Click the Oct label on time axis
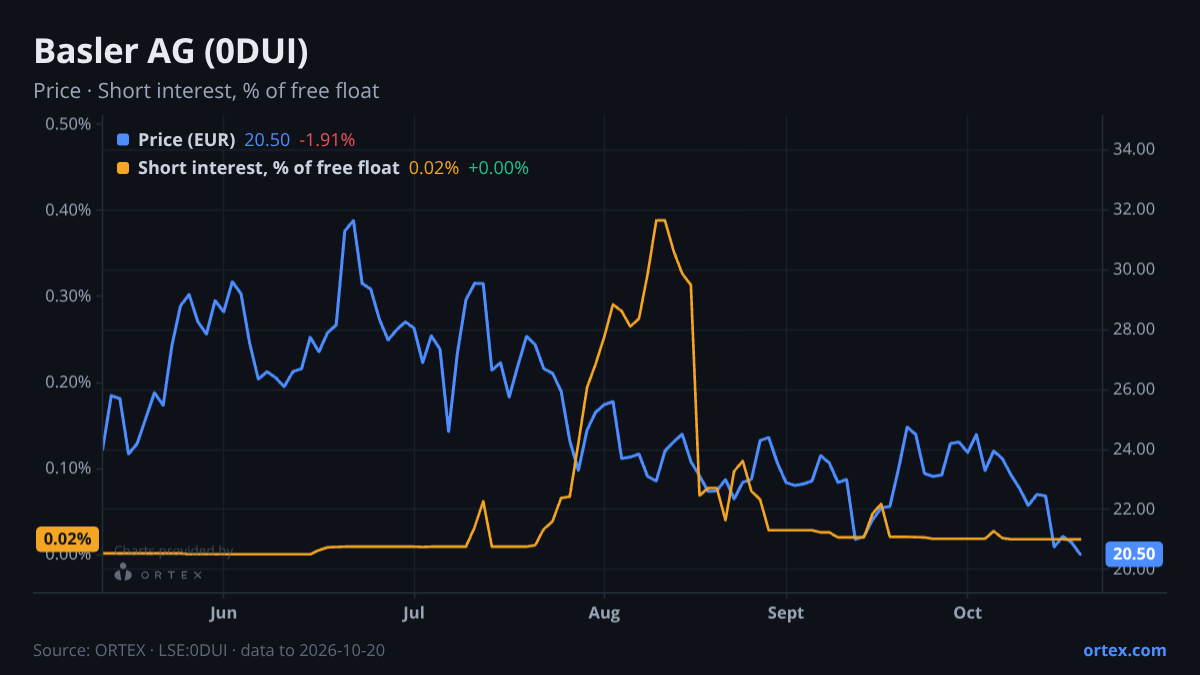The height and width of the screenshot is (675, 1200). (967, 612)
